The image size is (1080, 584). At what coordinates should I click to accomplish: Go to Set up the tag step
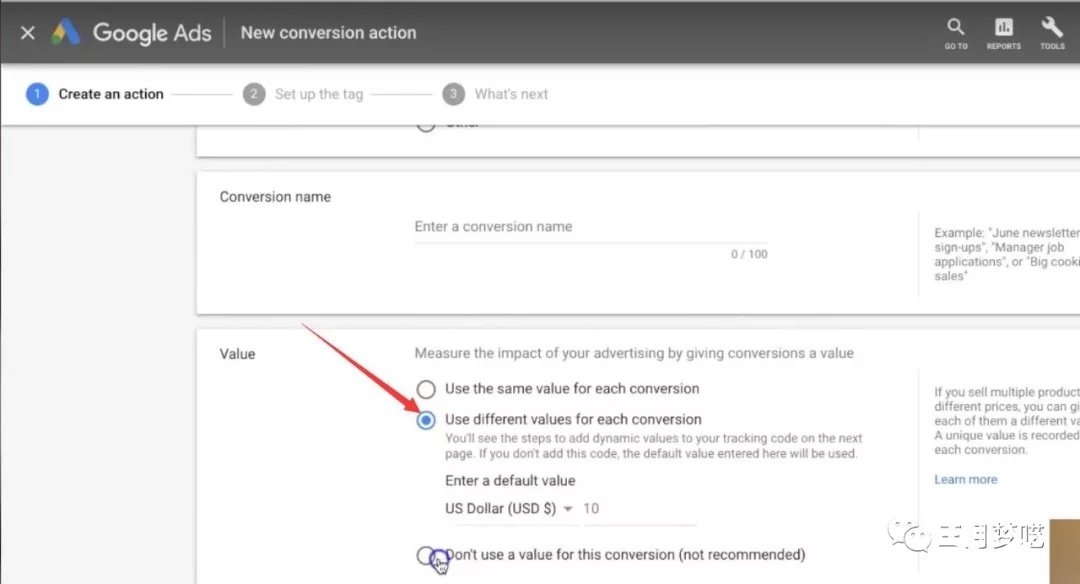point(318,94)
